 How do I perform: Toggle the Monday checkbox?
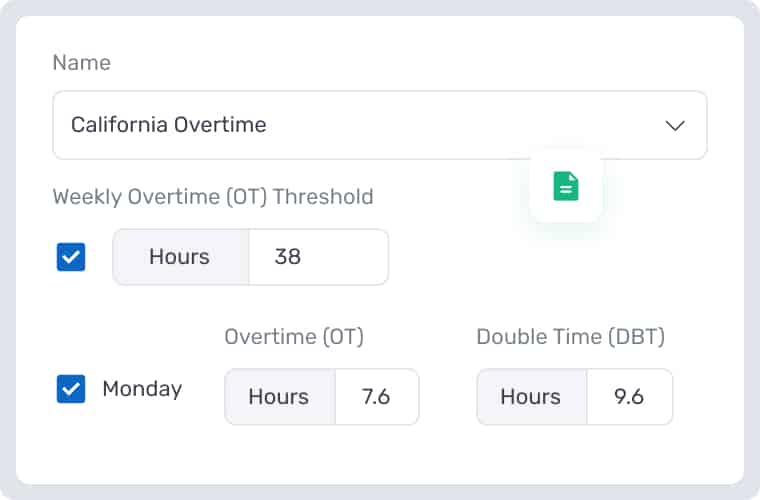click(71, 389)
